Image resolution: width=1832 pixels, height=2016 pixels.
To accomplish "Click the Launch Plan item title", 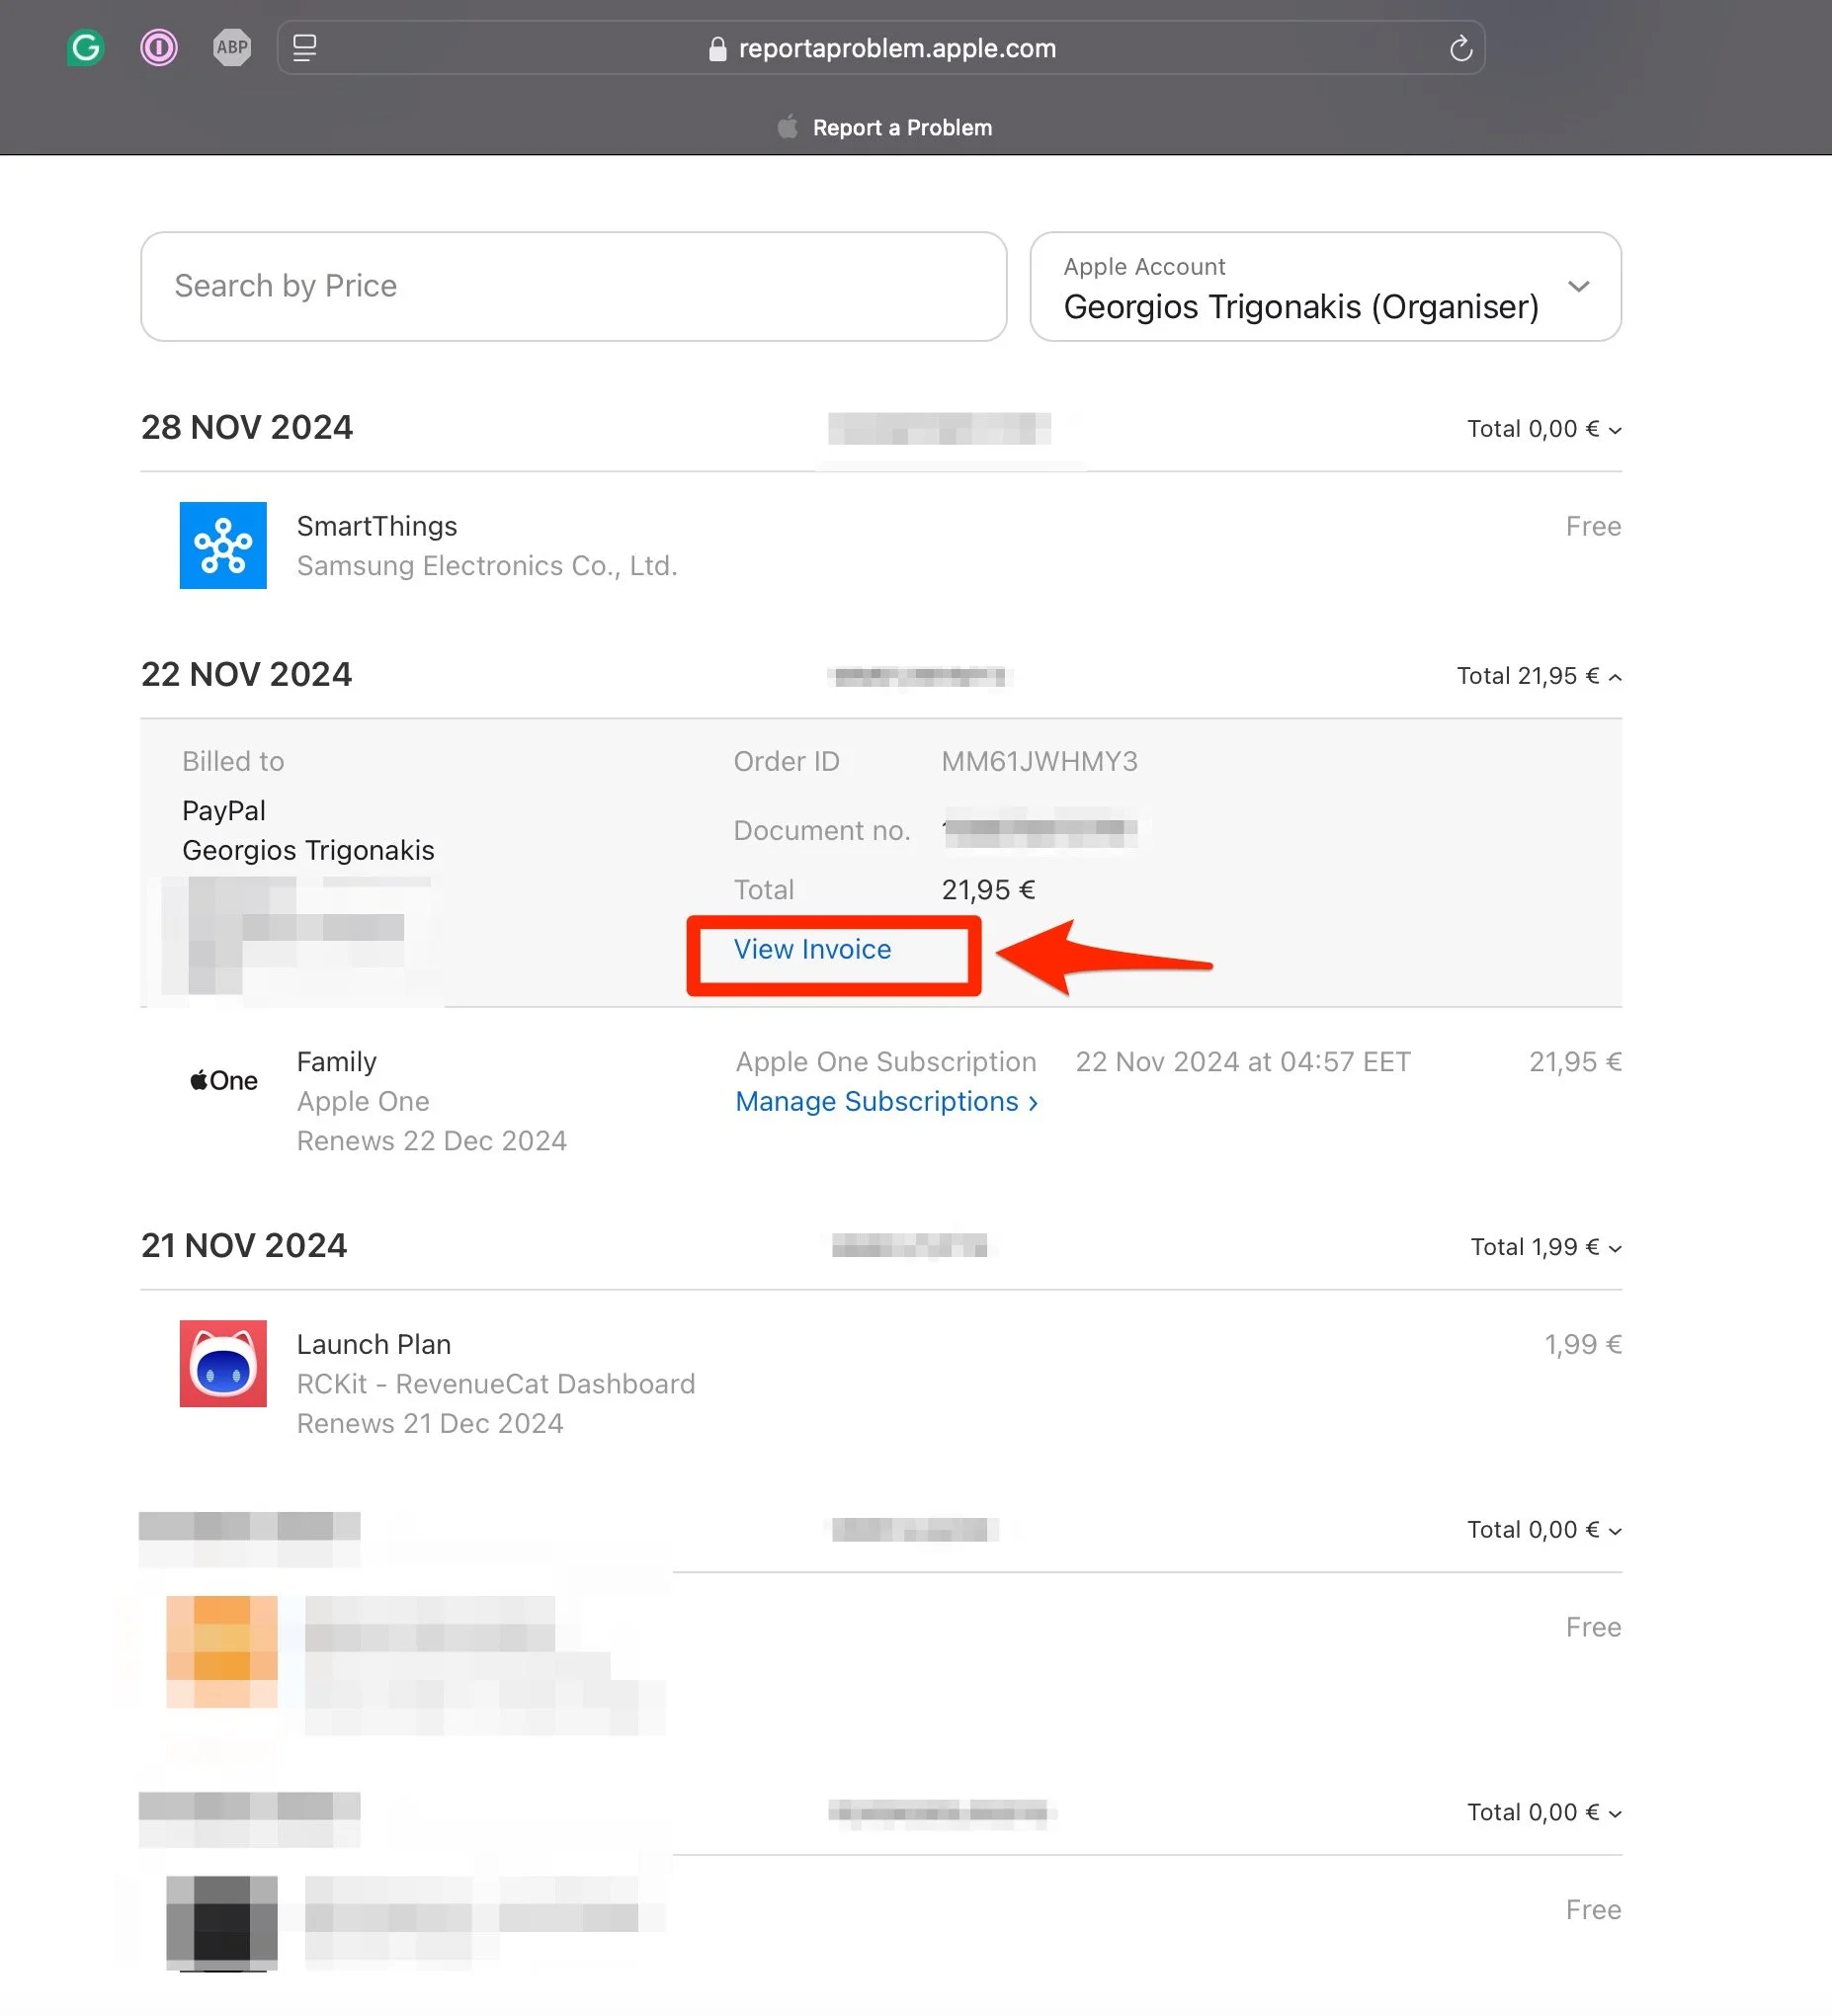I will [374, 1344].
